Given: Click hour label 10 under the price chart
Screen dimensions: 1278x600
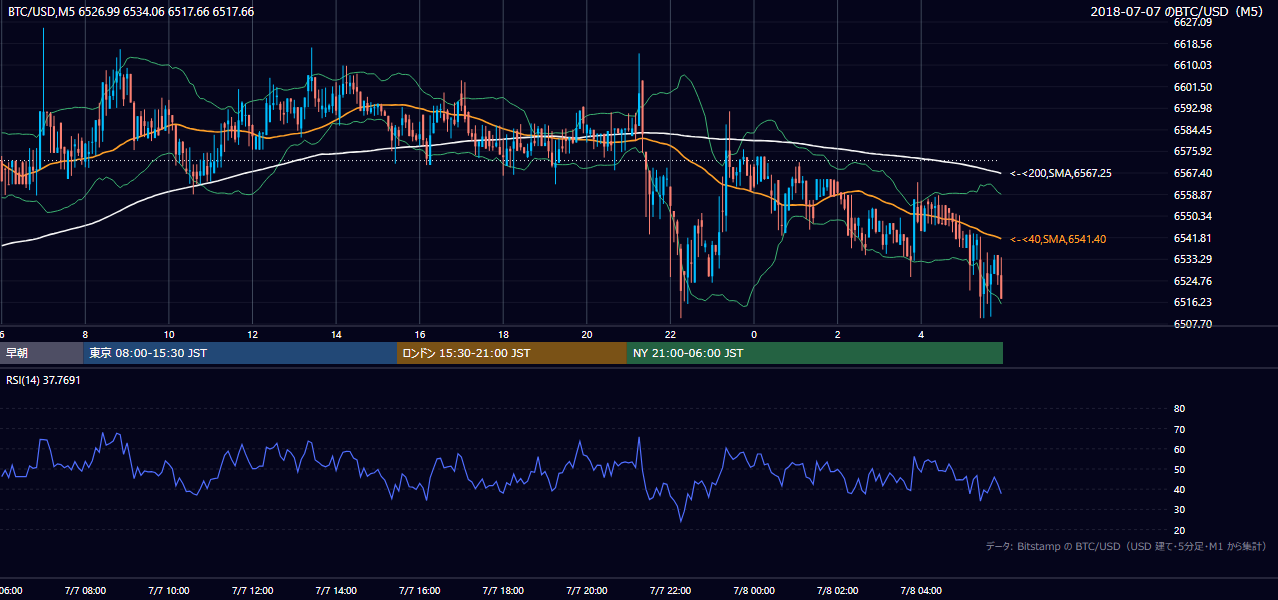Looking at the screenshot, I should [169, 334].
